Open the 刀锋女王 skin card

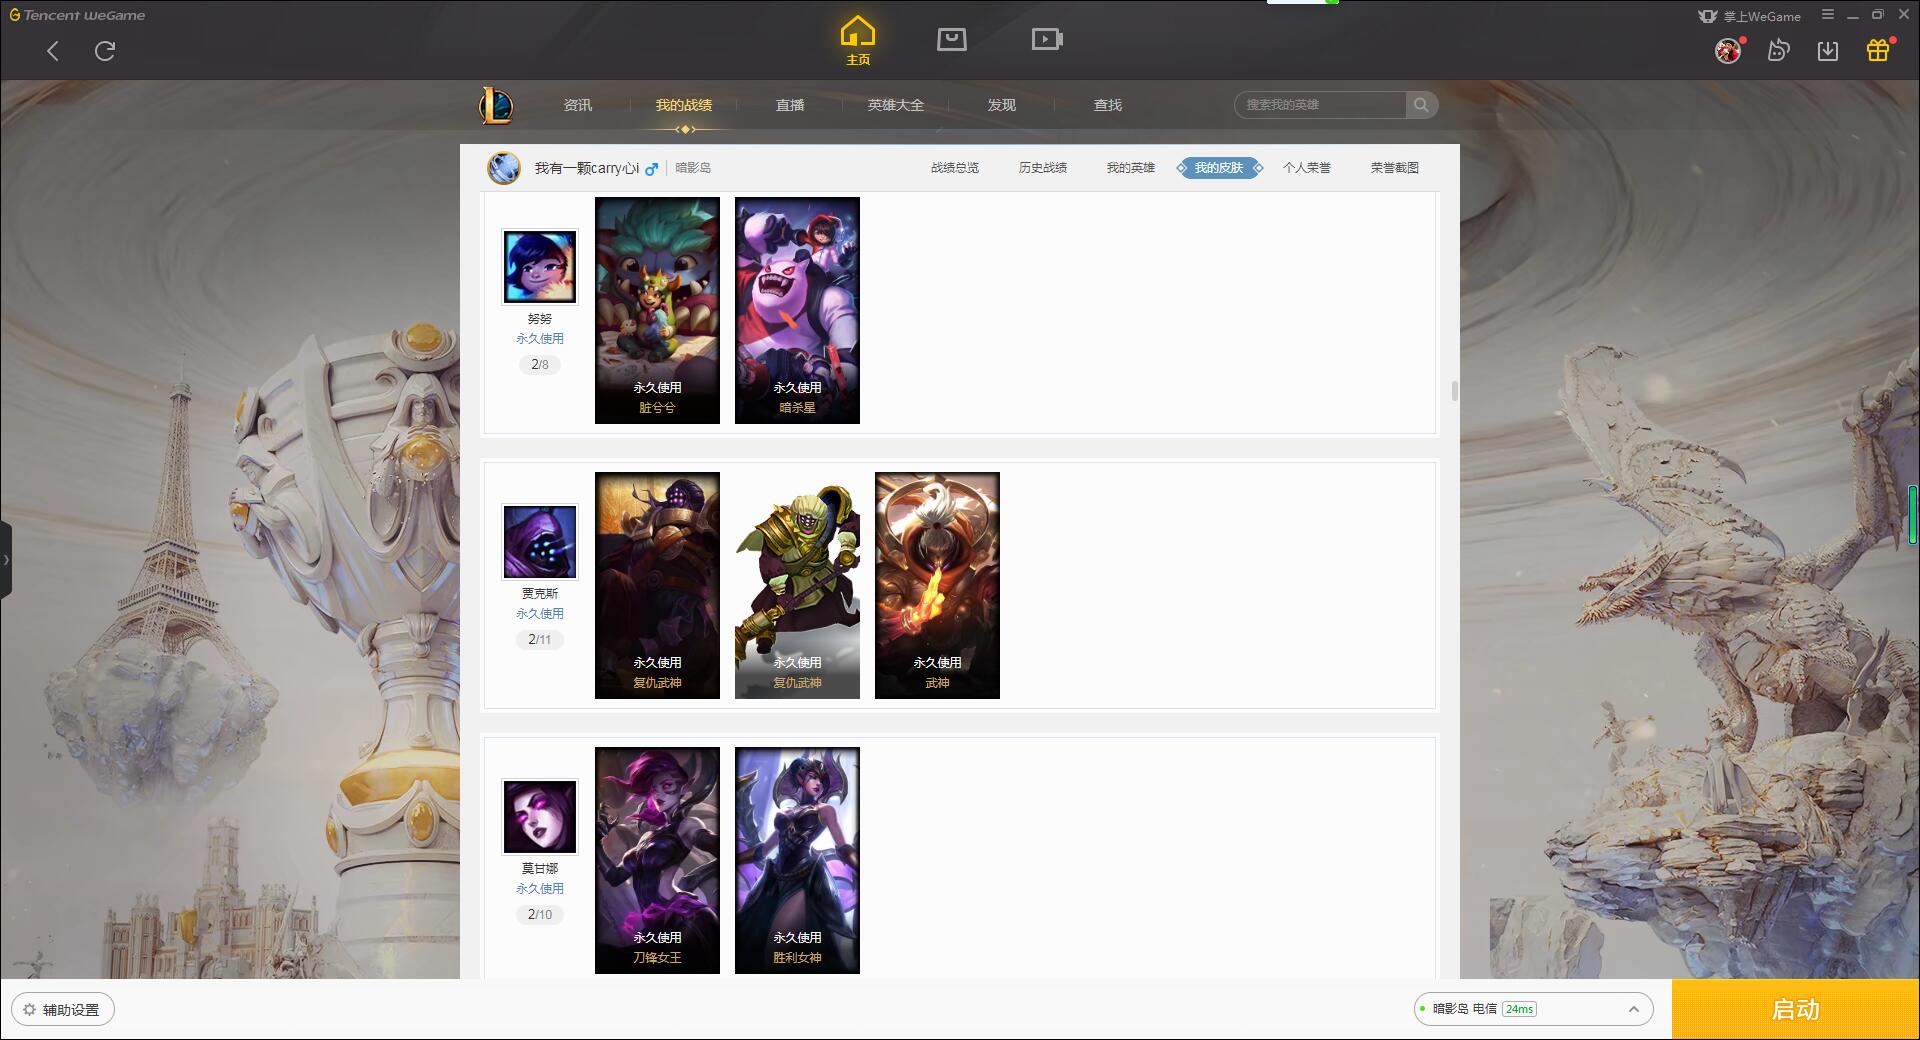point(657,860)
